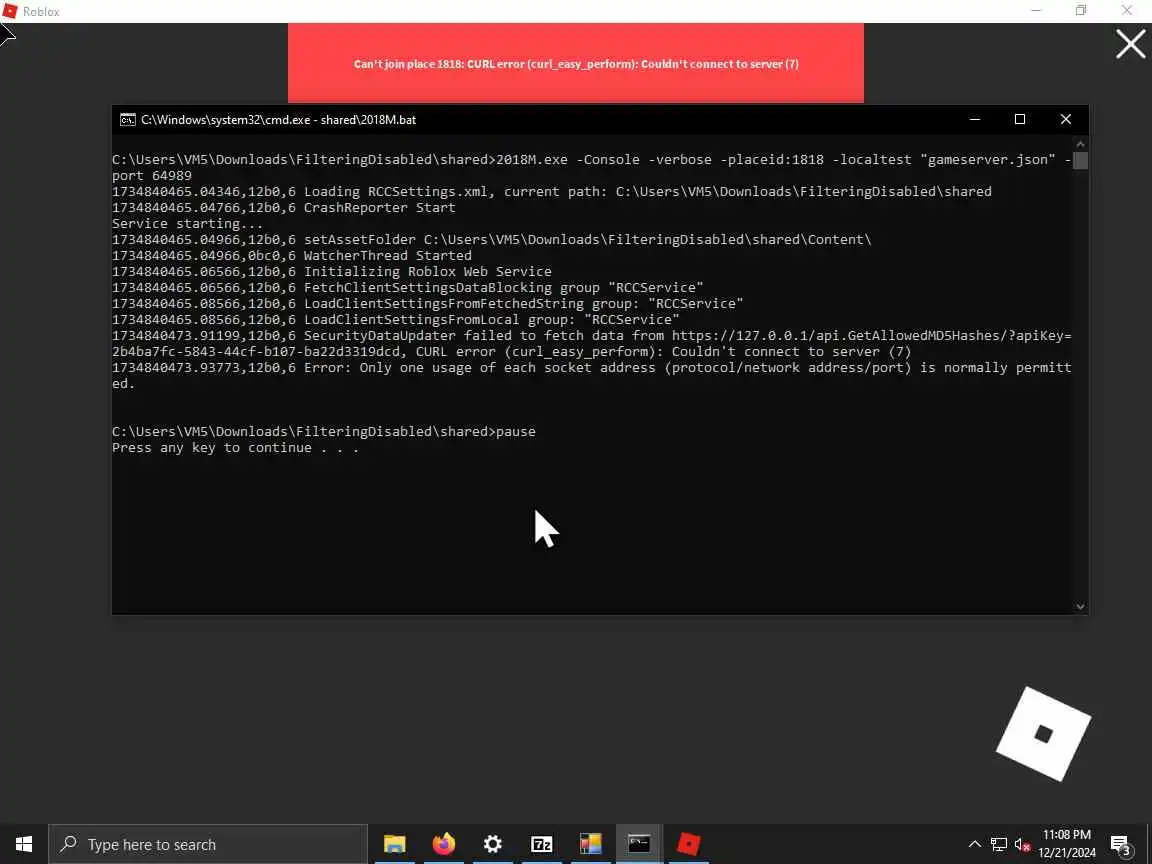1152x864 pixels.
Task: Open the clock showing 11:08 PM
Action: pos(1067,844)
